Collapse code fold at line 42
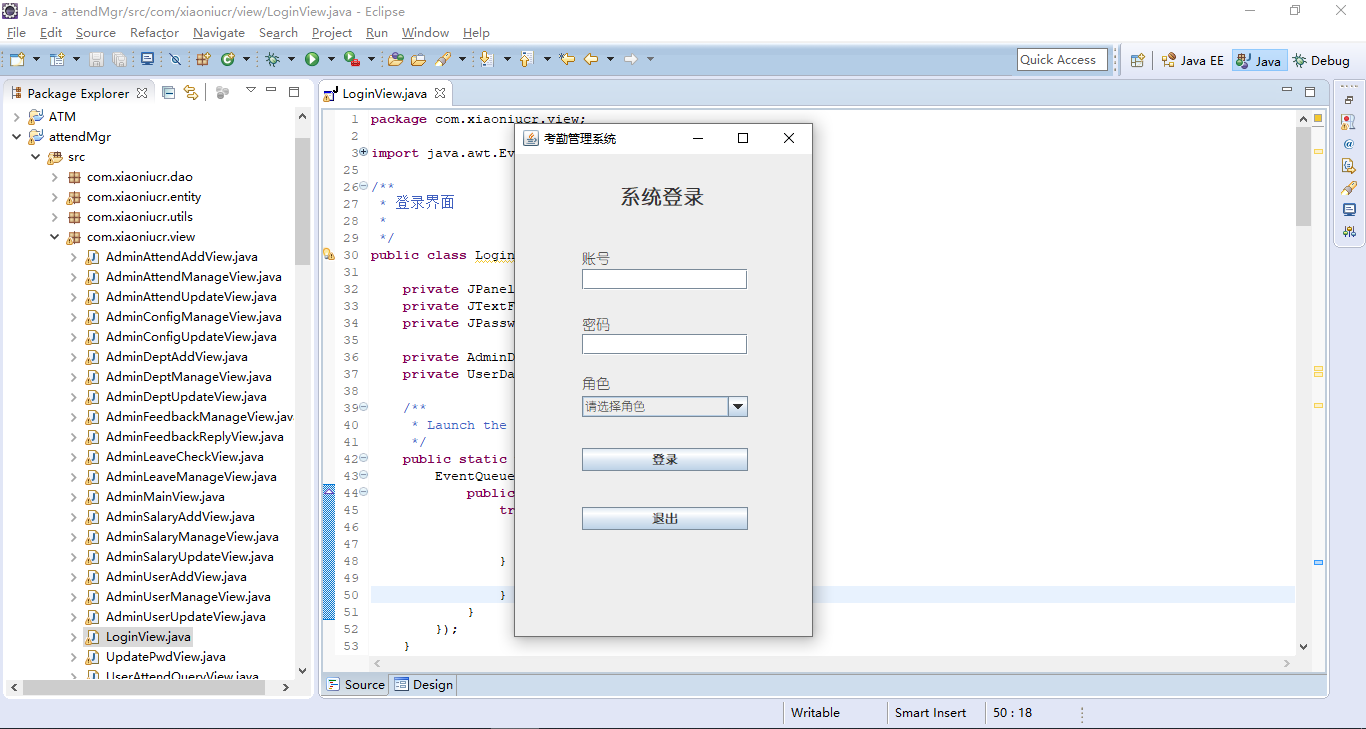Viewport: 1366px width, 729px height. (x=364, y=458)
